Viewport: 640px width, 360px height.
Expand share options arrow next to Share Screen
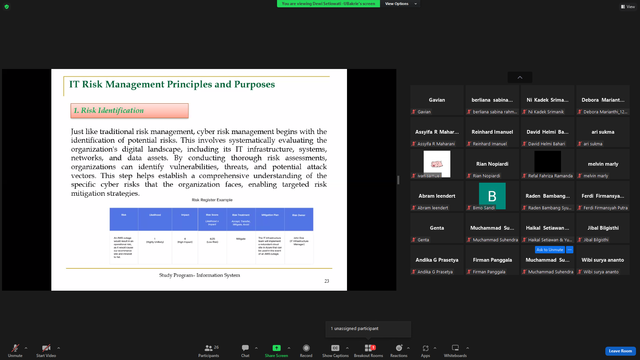tap(289, 348)
